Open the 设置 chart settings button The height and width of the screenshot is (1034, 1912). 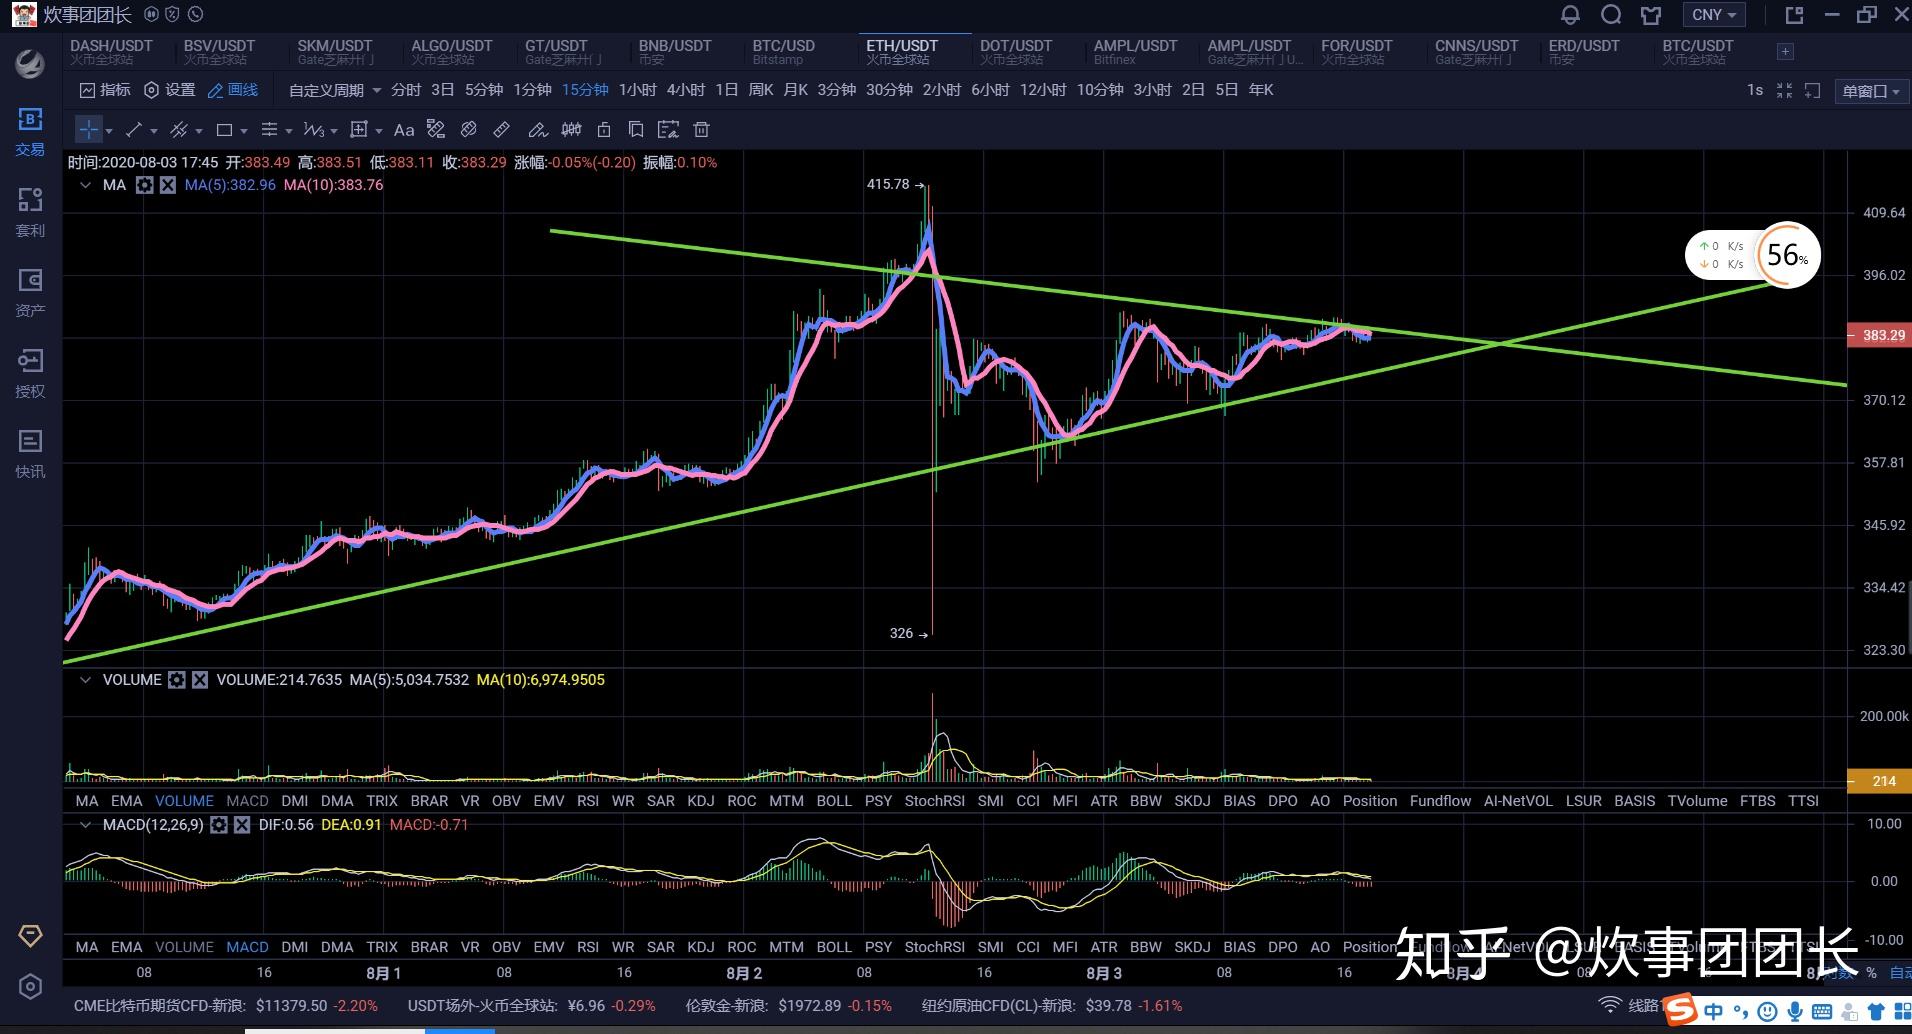pos(170,90)
